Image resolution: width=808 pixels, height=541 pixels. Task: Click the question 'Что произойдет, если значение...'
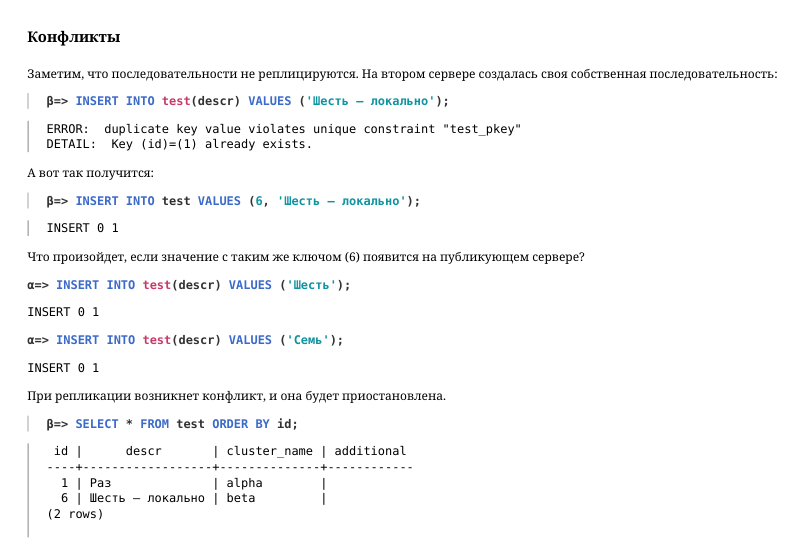[306, 257]
